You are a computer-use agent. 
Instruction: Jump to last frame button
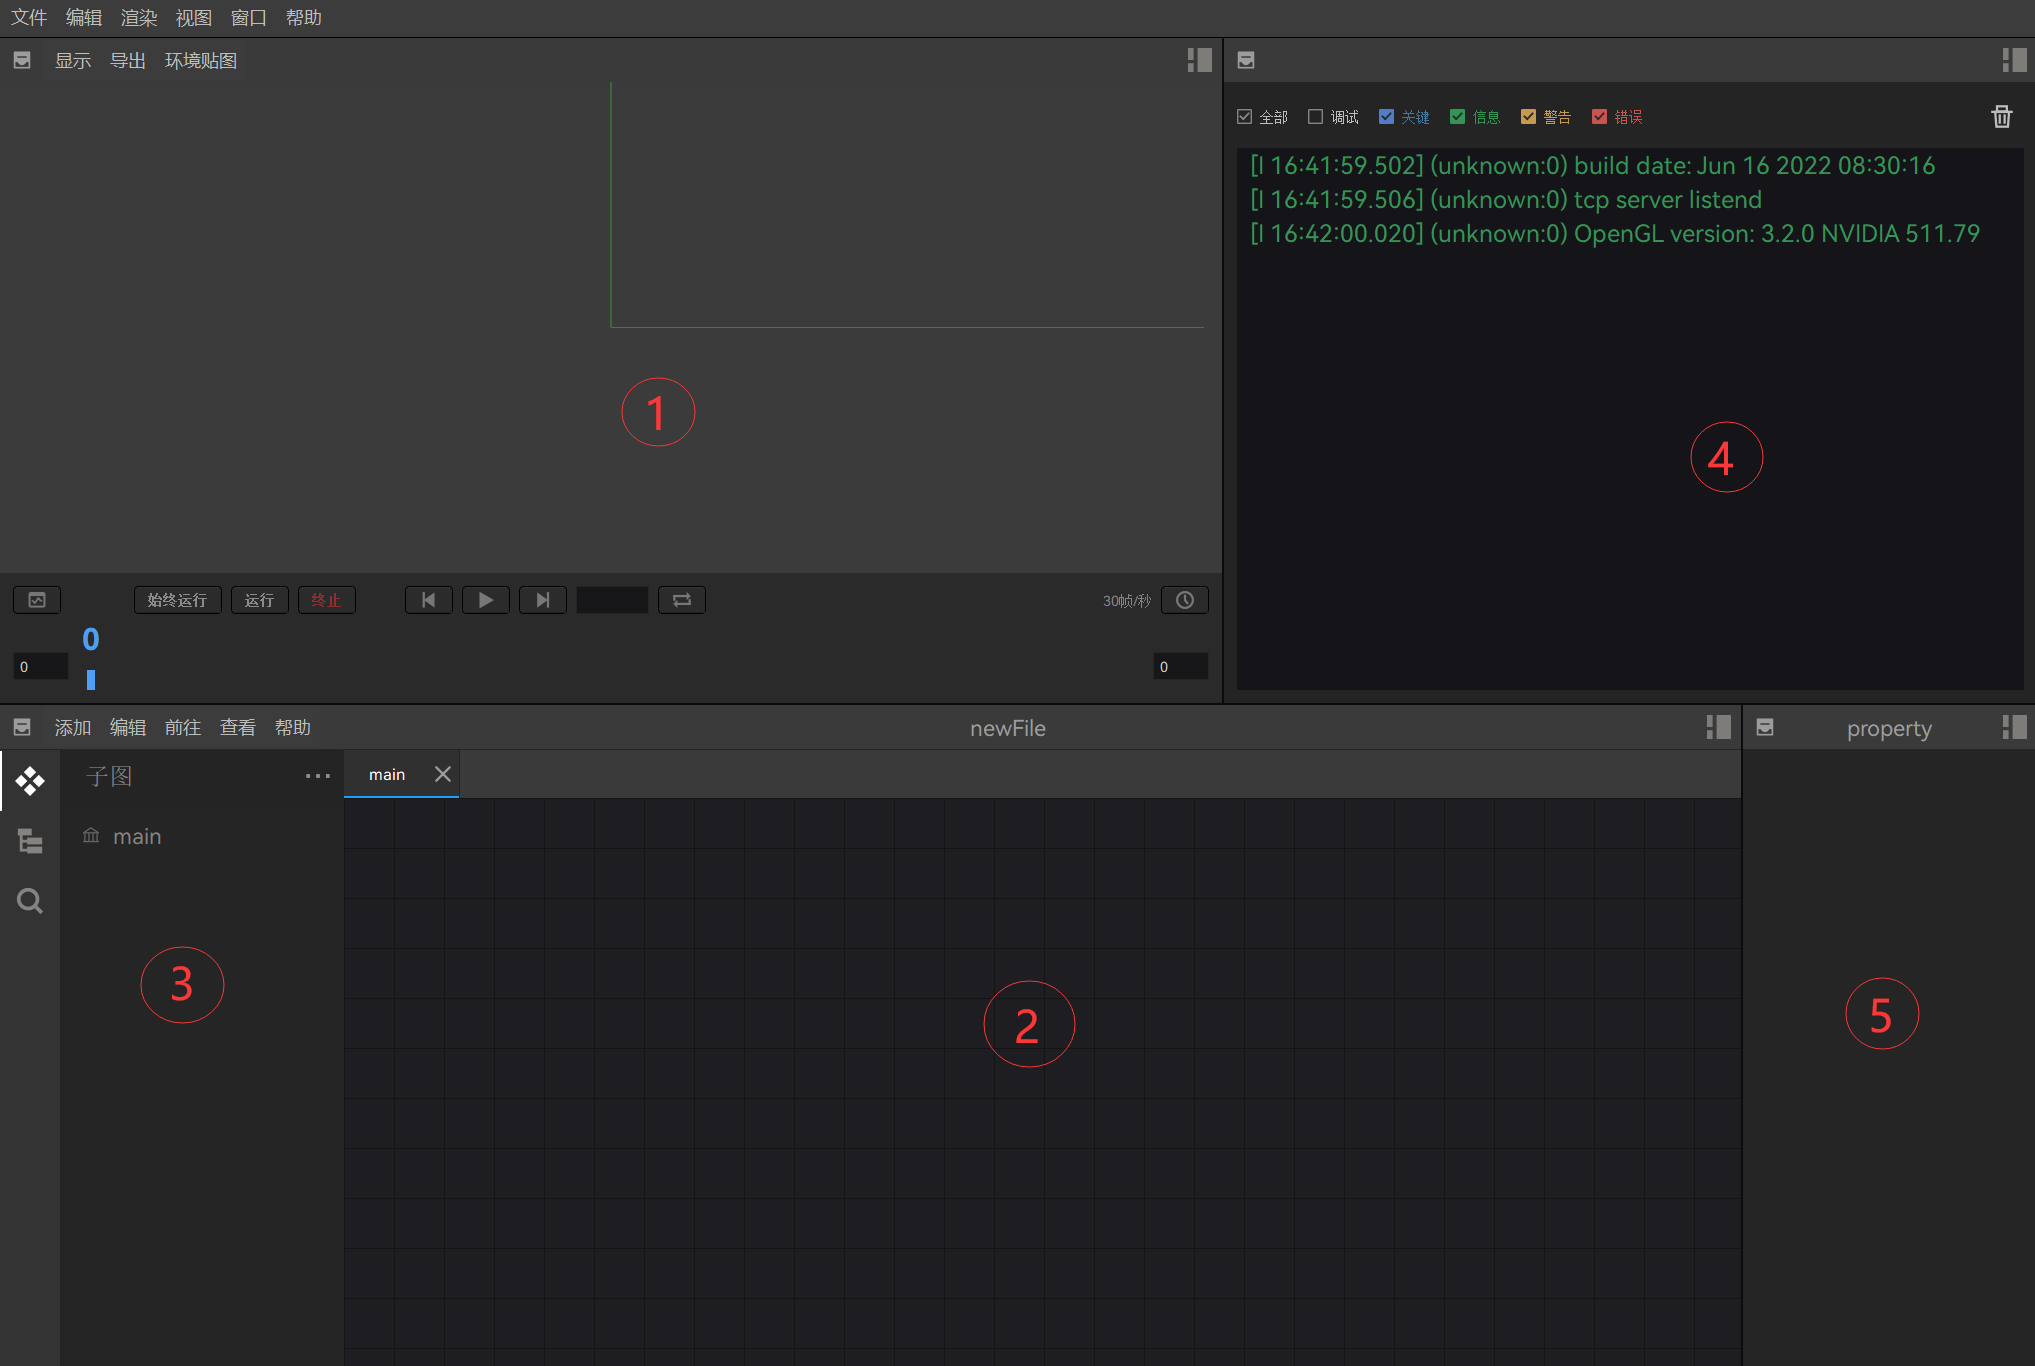point(543,600)
